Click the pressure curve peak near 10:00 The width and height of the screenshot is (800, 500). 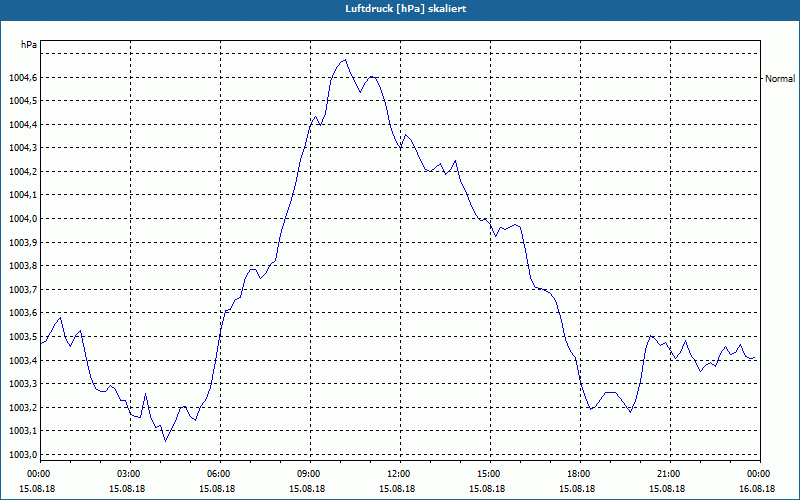345,60
